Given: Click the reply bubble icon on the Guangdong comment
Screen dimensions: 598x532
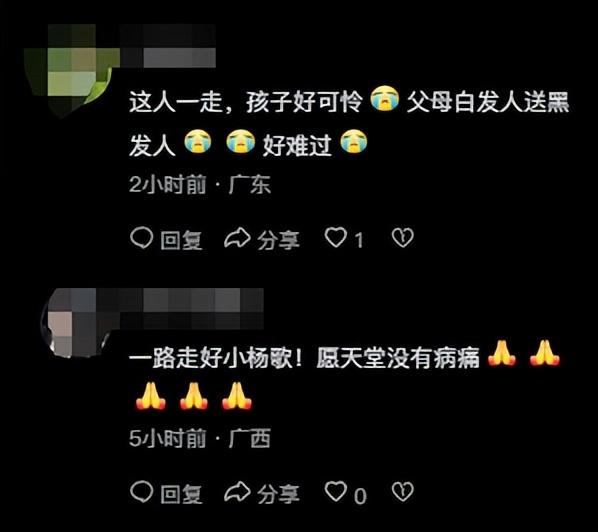Looking at the screenshot, I should (x=141, y=238).
